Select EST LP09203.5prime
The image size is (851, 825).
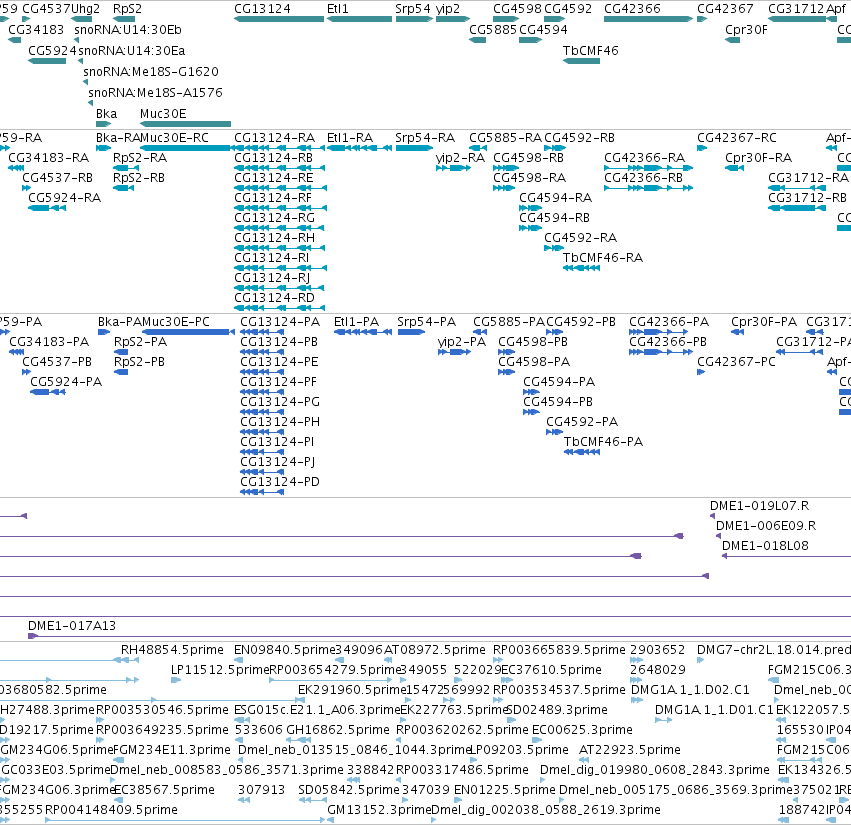point(519,750)
